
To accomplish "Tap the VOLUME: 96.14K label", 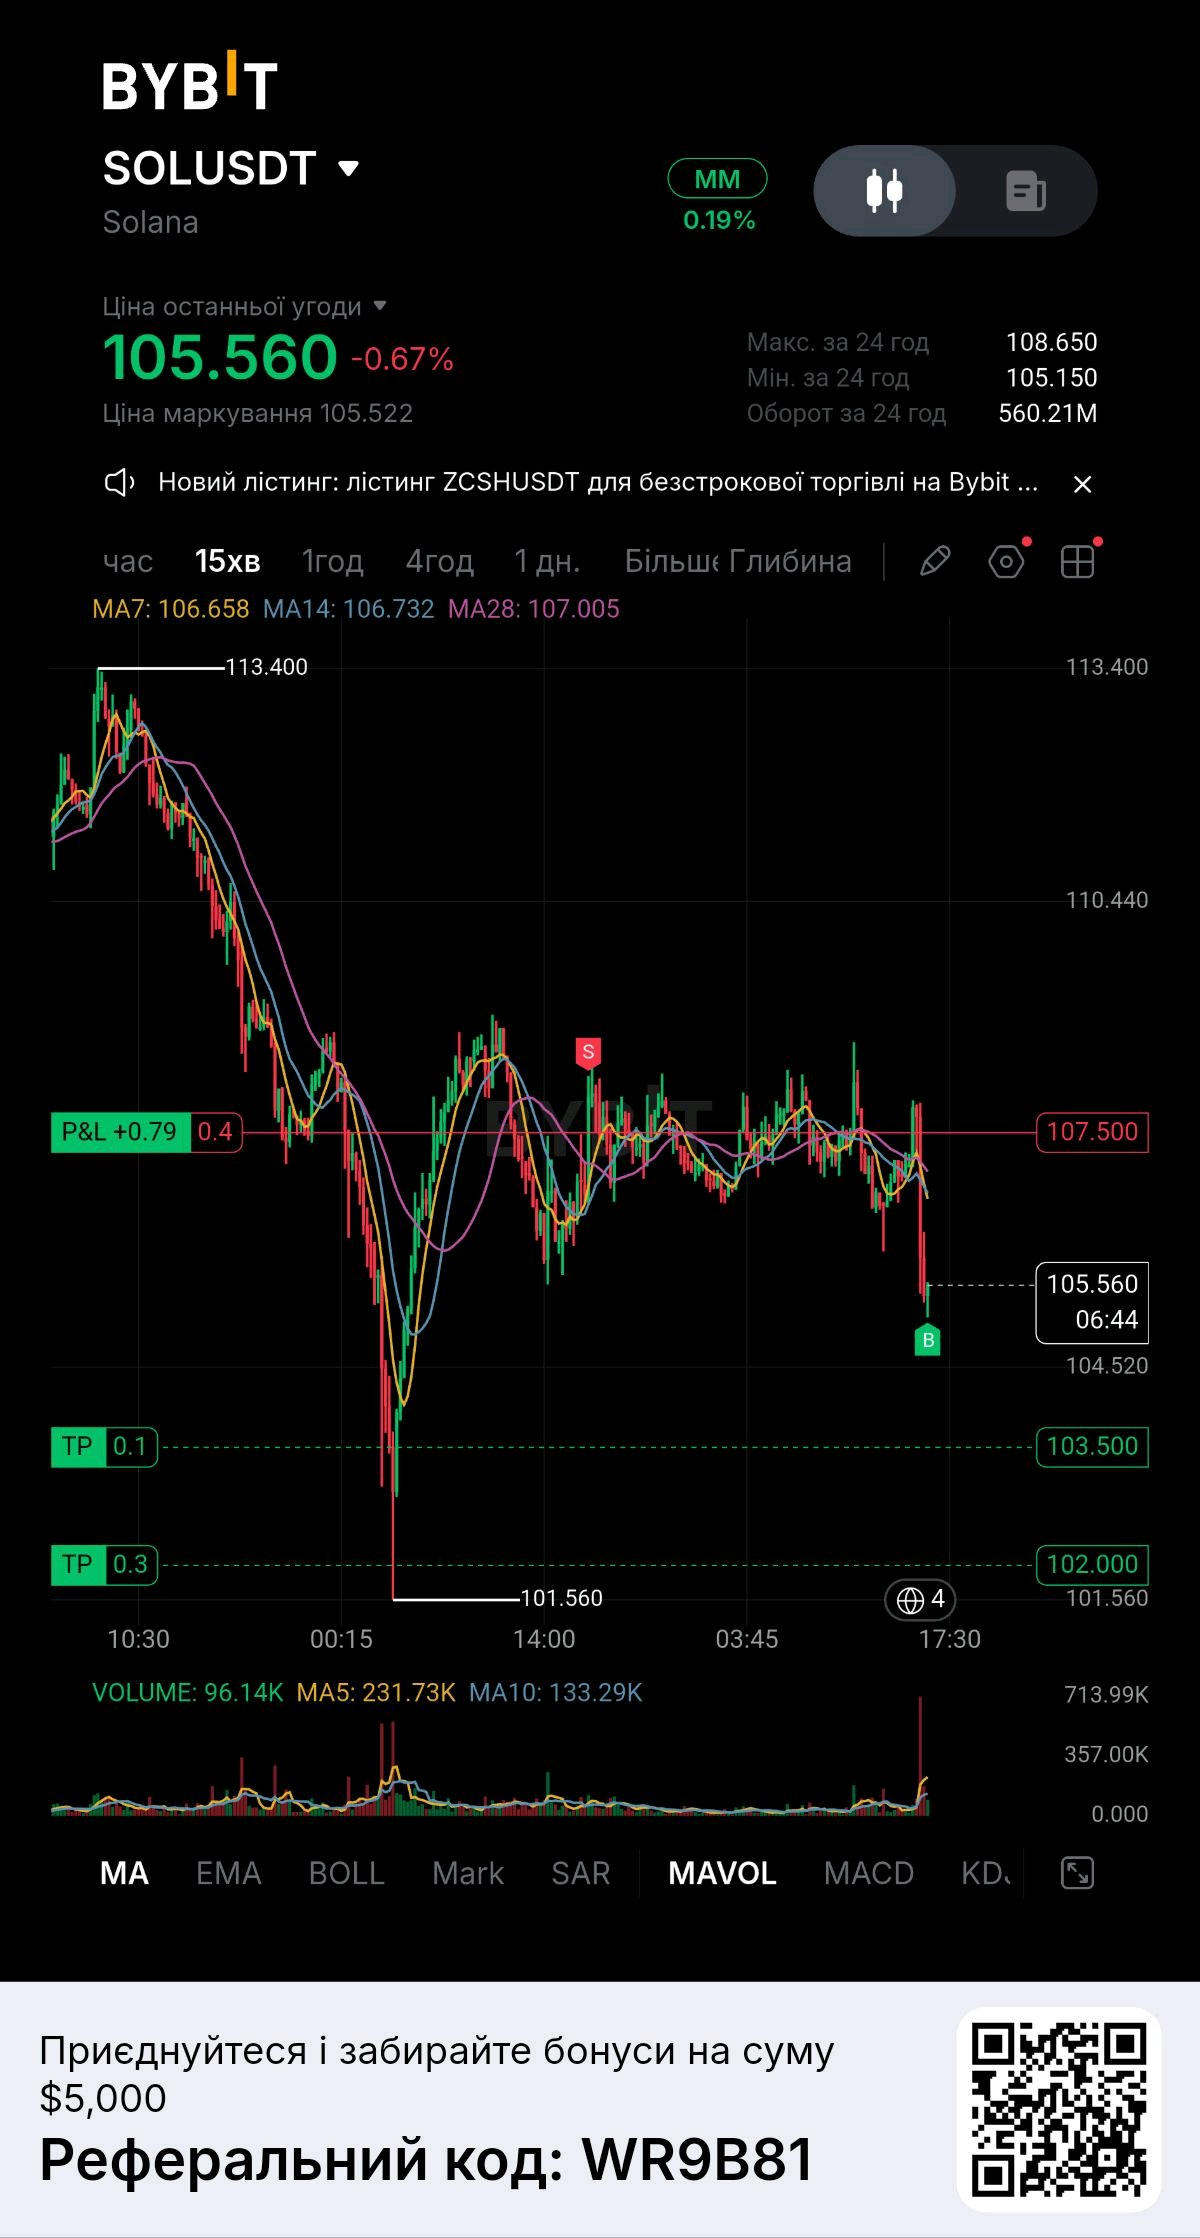I will [x=188, y=1692].
